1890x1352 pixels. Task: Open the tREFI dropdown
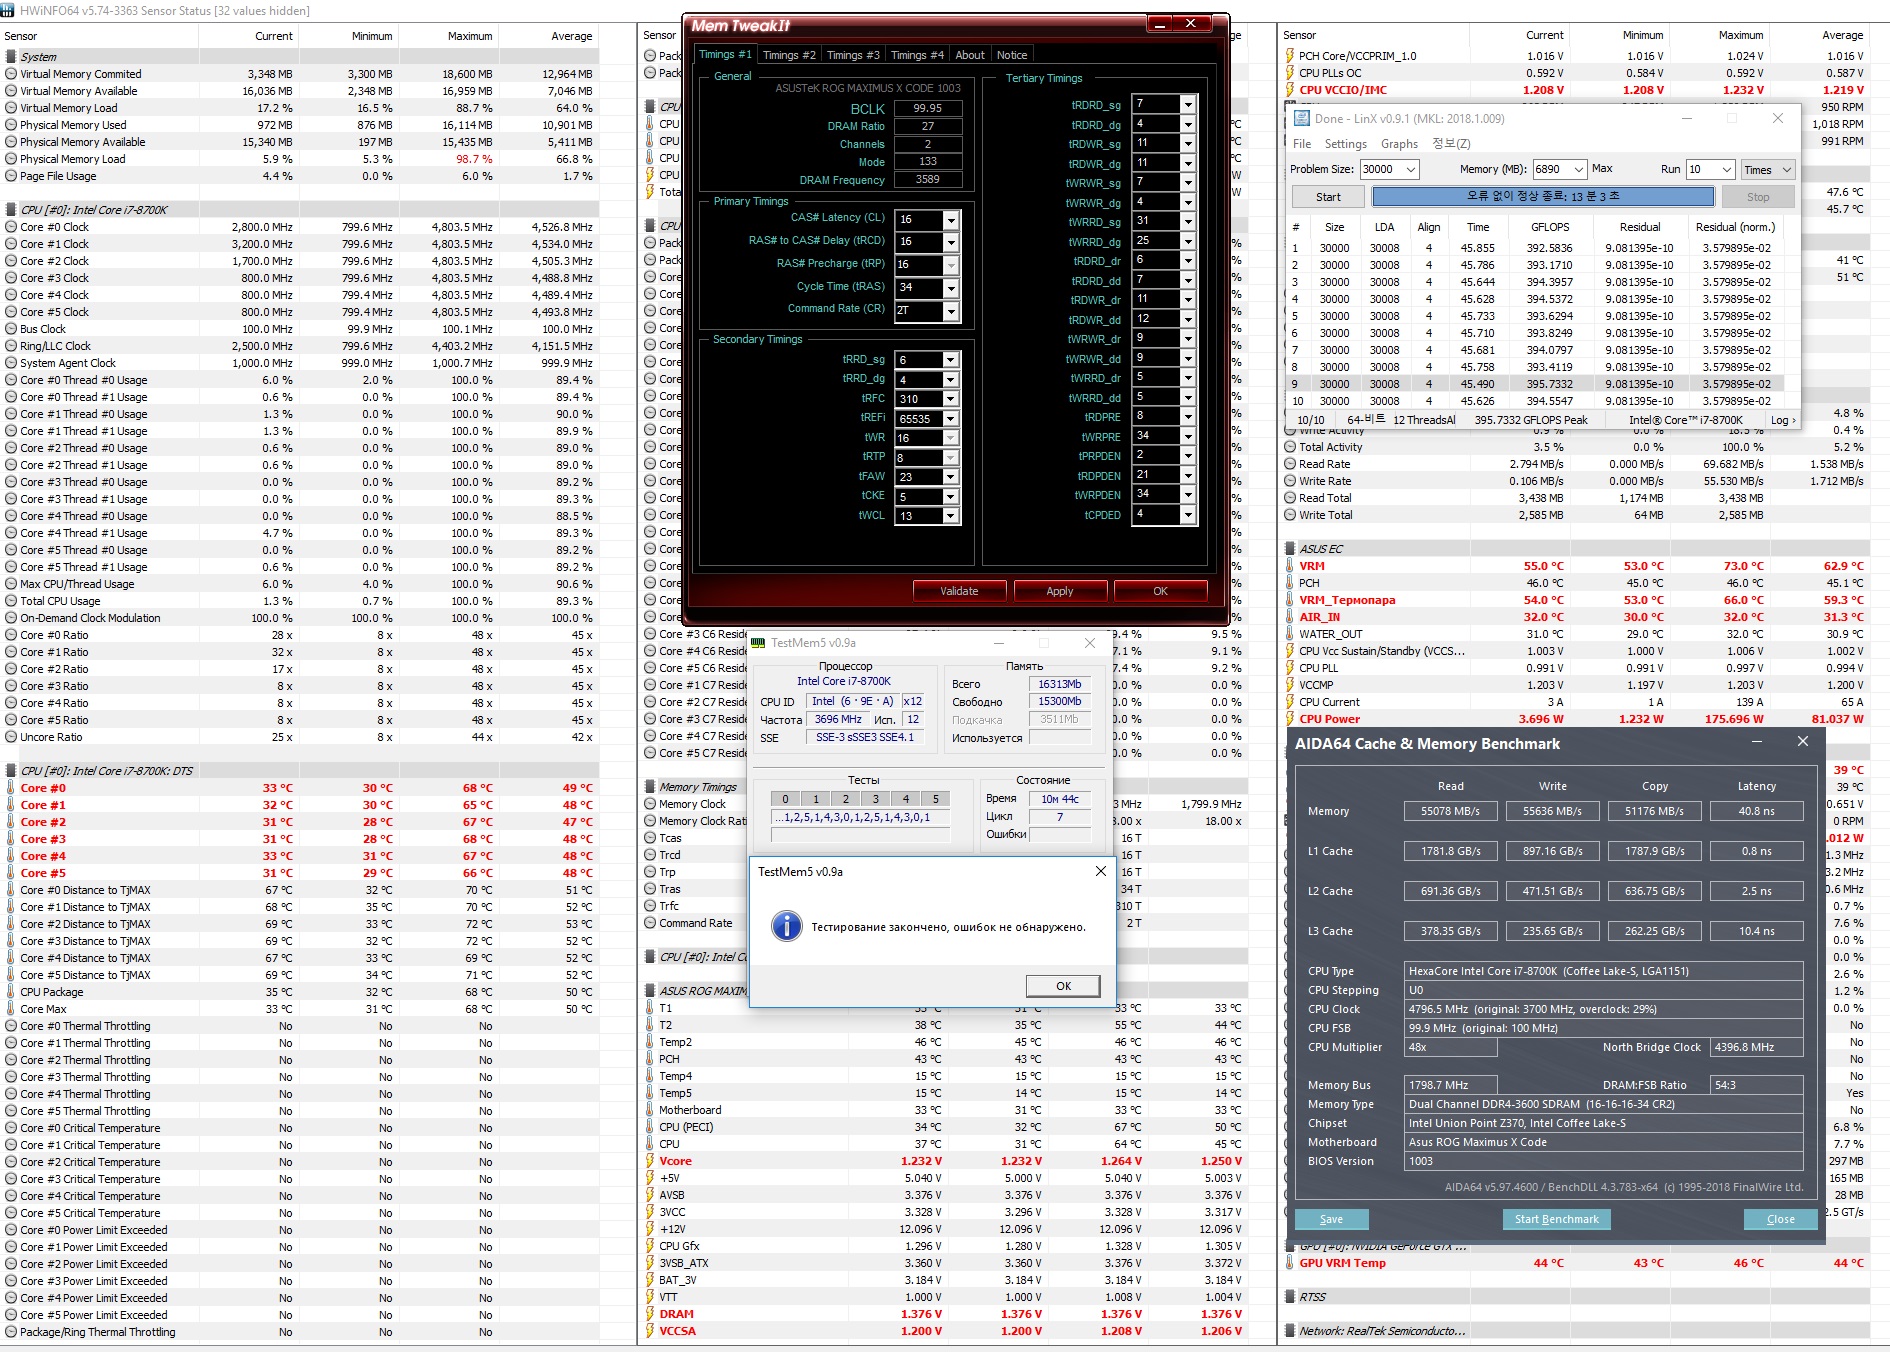pos(951,419)
